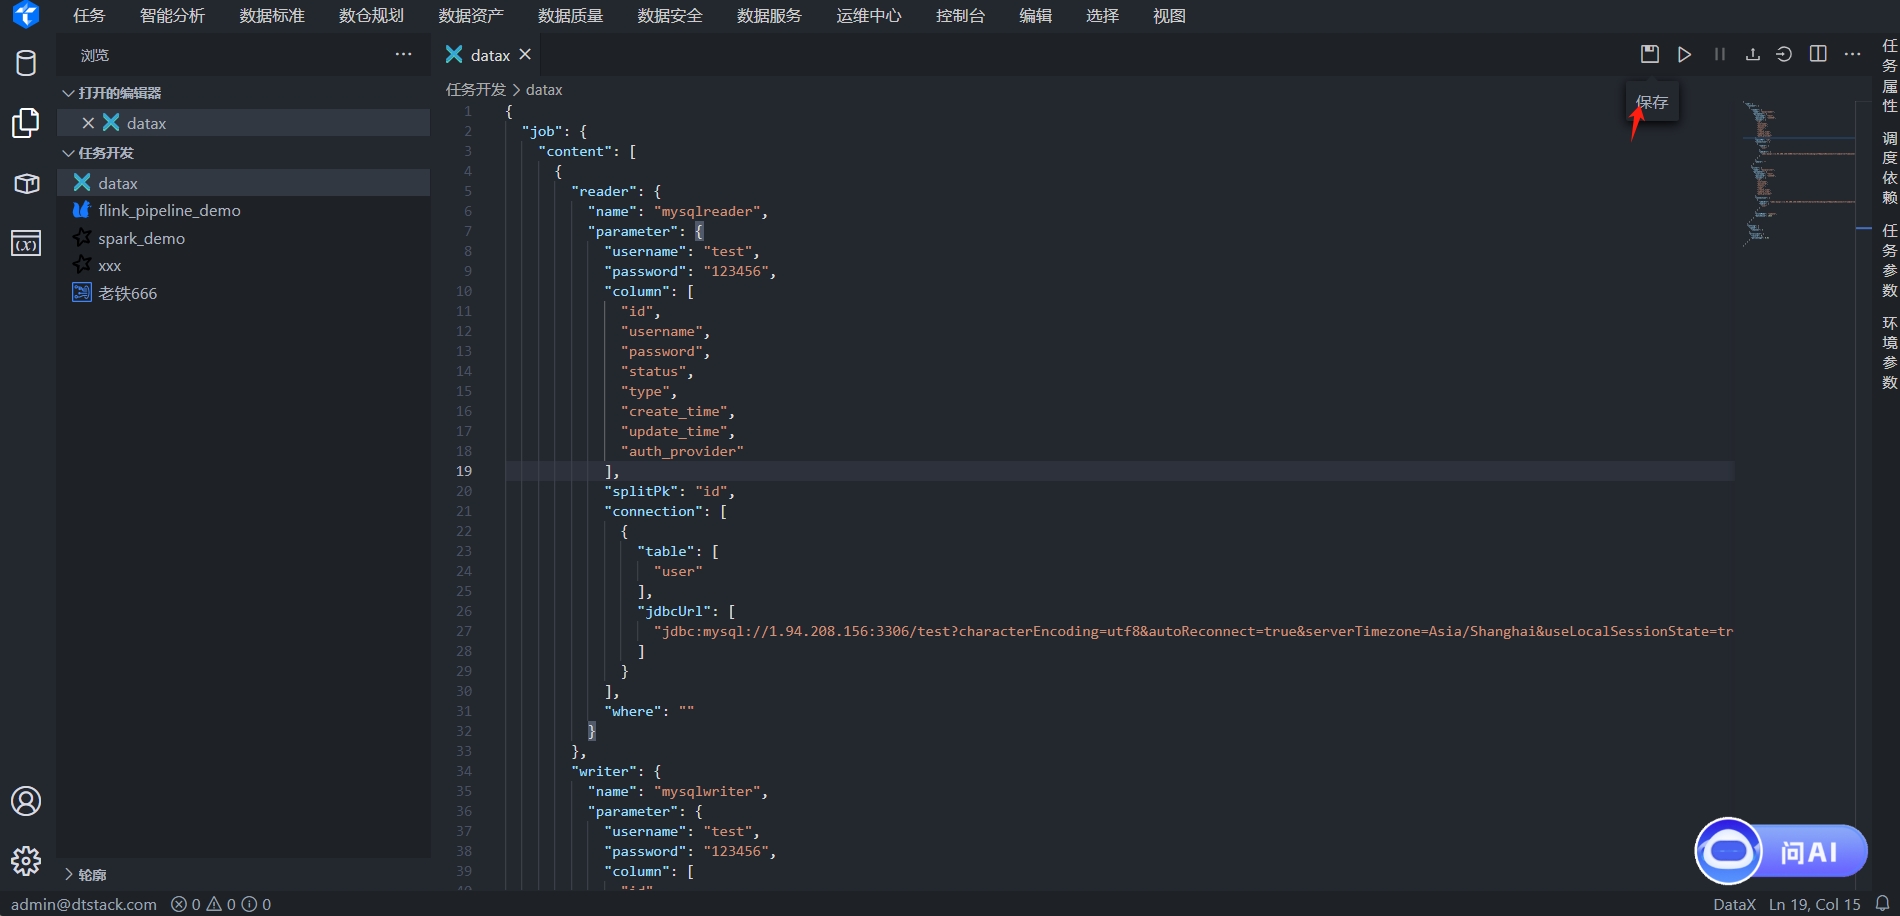
Task: Open the (x) variables activity icon
Action: click(x=26, y=244)
